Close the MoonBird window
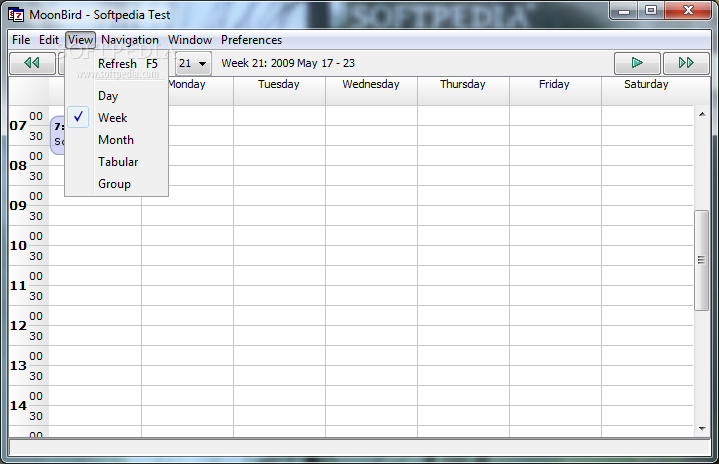Screen dimensions: 719x464 (688, 11)
